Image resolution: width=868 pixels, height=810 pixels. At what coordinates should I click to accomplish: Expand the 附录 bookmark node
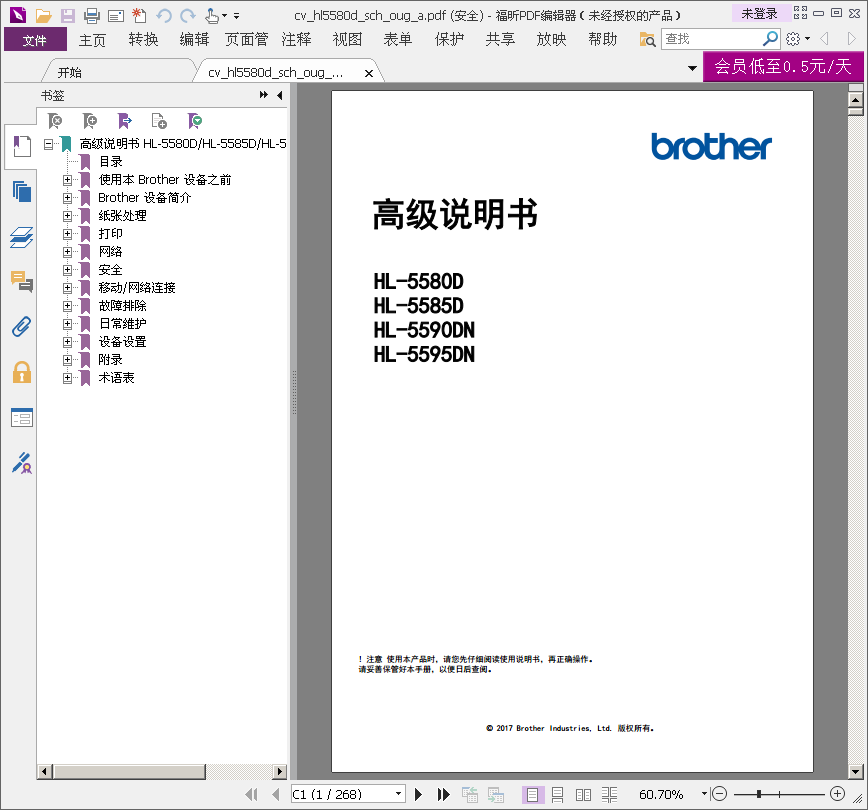point(68,360)
